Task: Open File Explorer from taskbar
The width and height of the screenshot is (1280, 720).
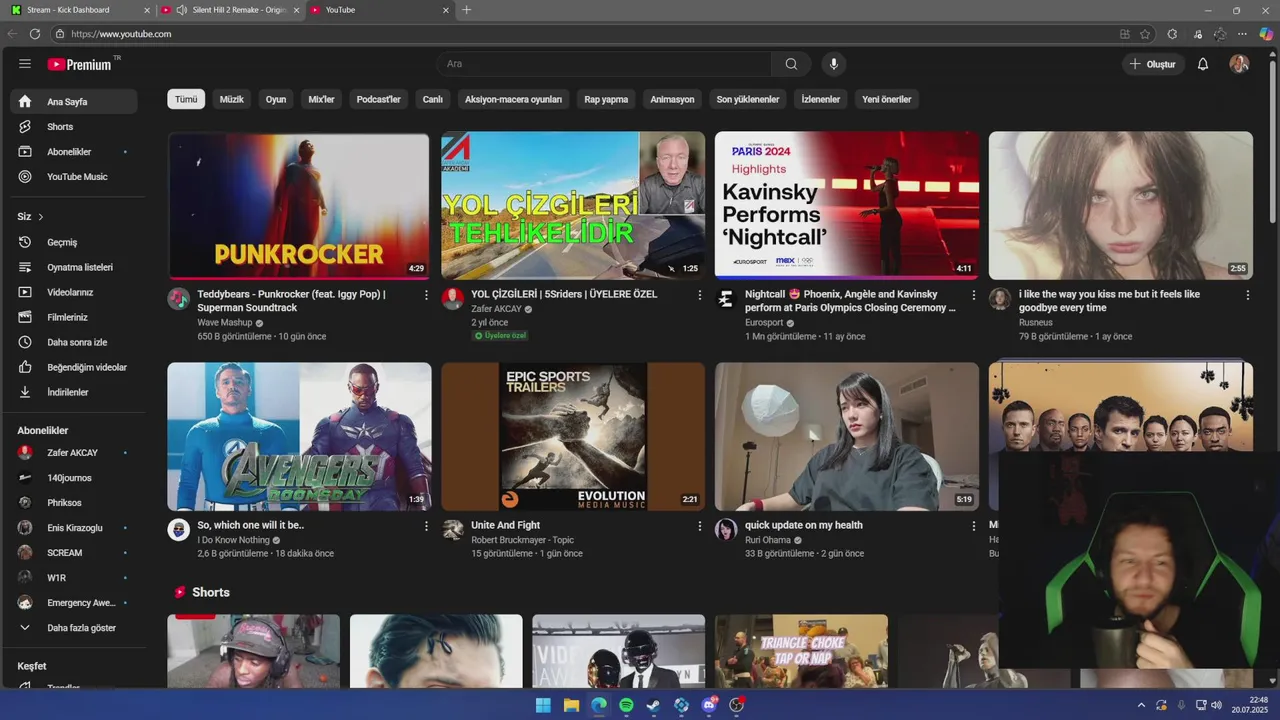Action: (x=571, y=705)
